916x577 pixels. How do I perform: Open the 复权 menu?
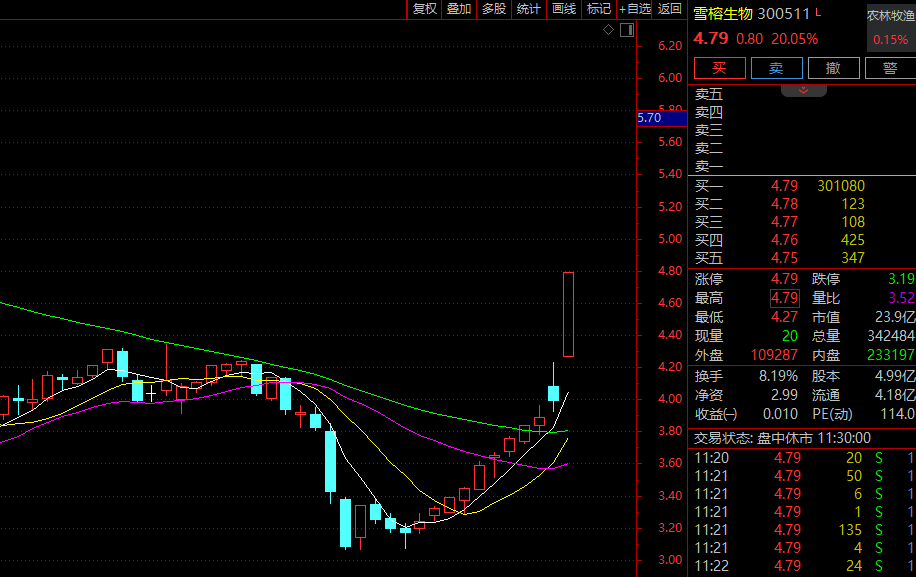coord(425,9)
